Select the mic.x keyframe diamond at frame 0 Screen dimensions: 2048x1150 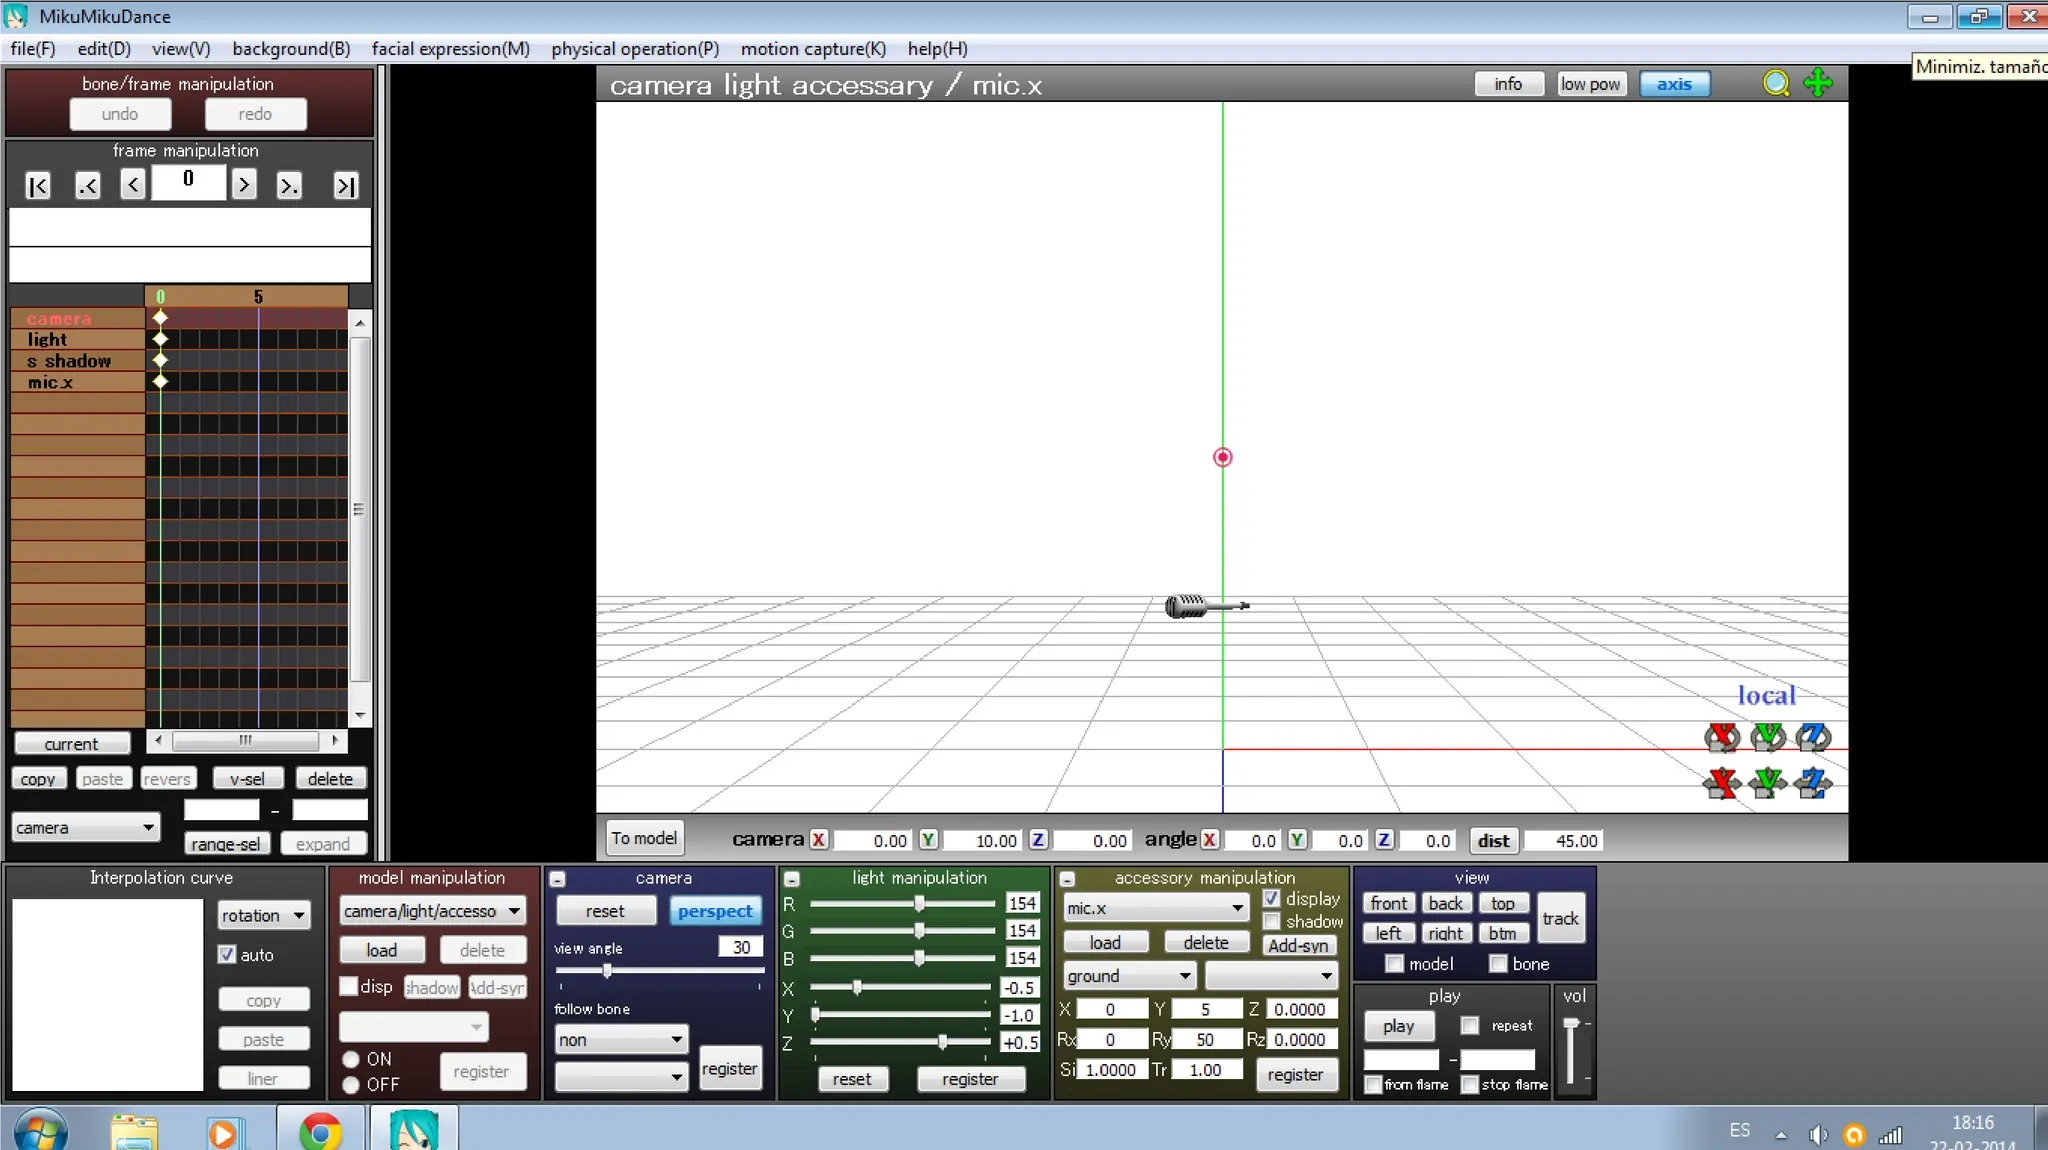160,381
